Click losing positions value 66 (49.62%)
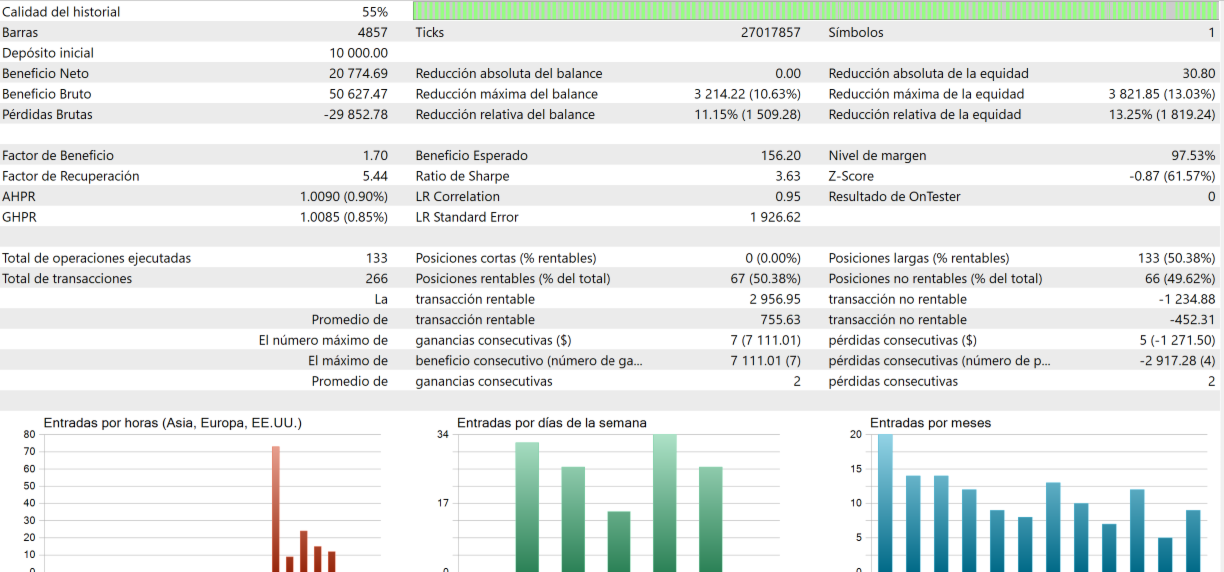Viewport: 1224px width, 572px height. click(x=1181, y=279)
